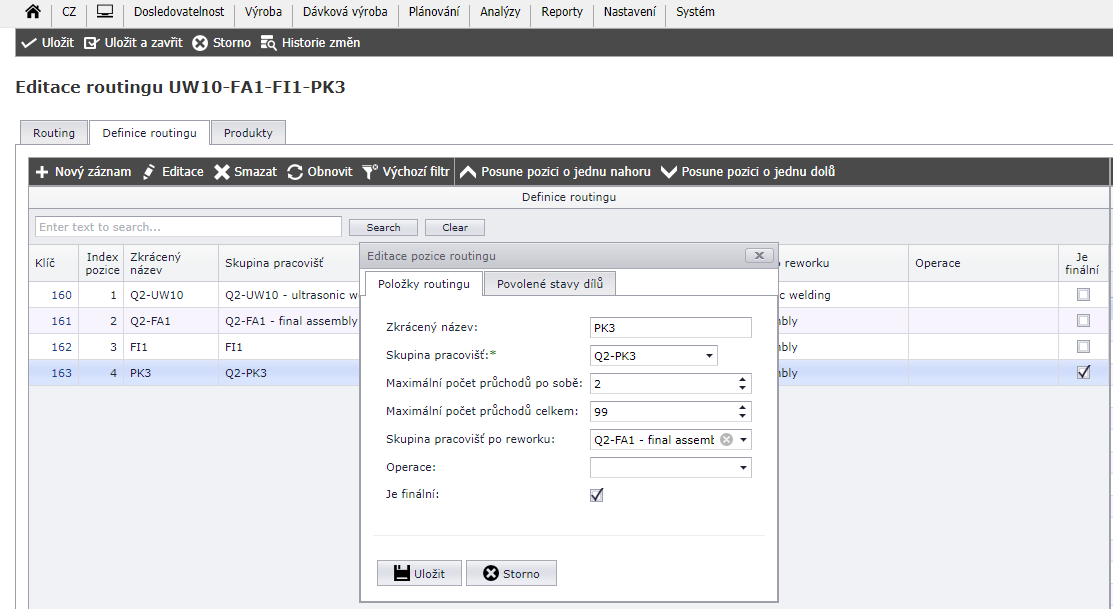Click the monitor icon in menu bar
This screenshot has height=609, width=1113.
[104, 13]
